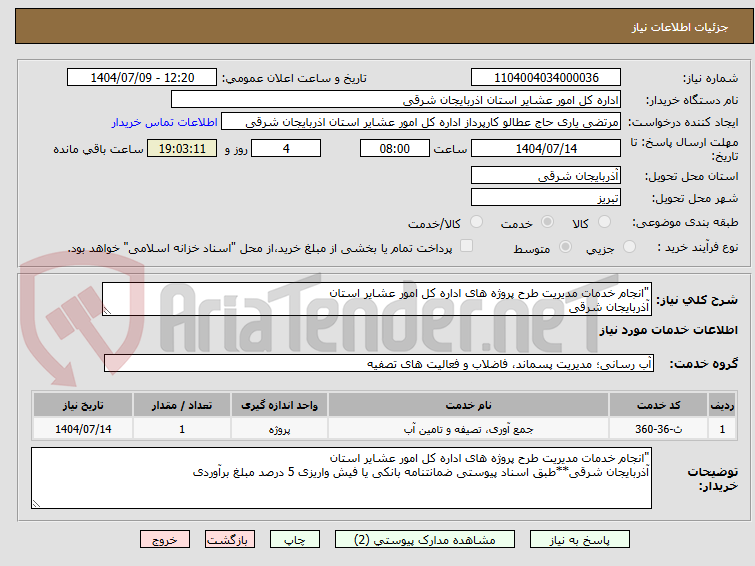The image size is (755, 566).
Task: Select the خدمت radio button
Action: pyautogui.click(x=547, y=222)
